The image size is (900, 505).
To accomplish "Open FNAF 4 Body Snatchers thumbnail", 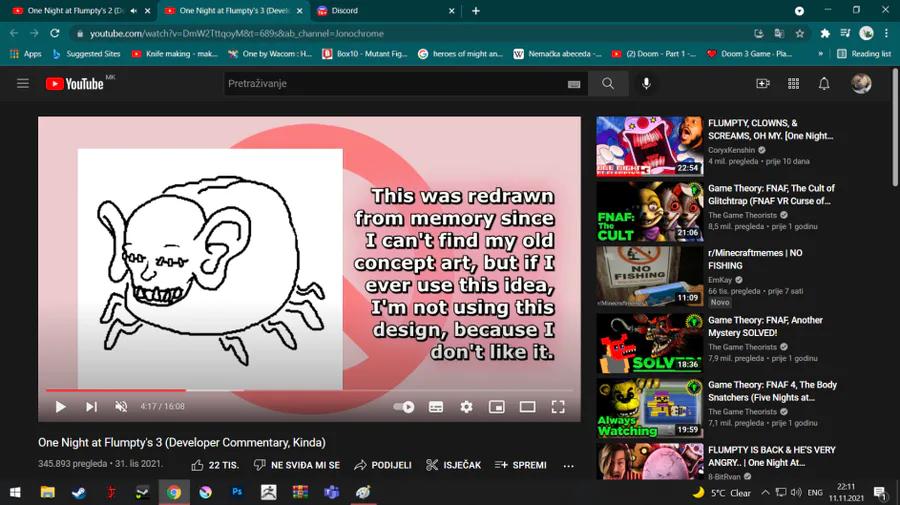I will 649,408.
